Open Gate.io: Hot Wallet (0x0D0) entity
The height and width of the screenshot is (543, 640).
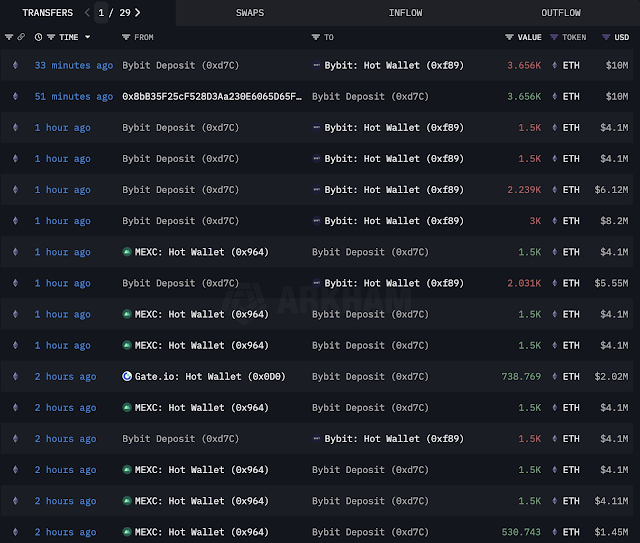click(x=210, y=376)
